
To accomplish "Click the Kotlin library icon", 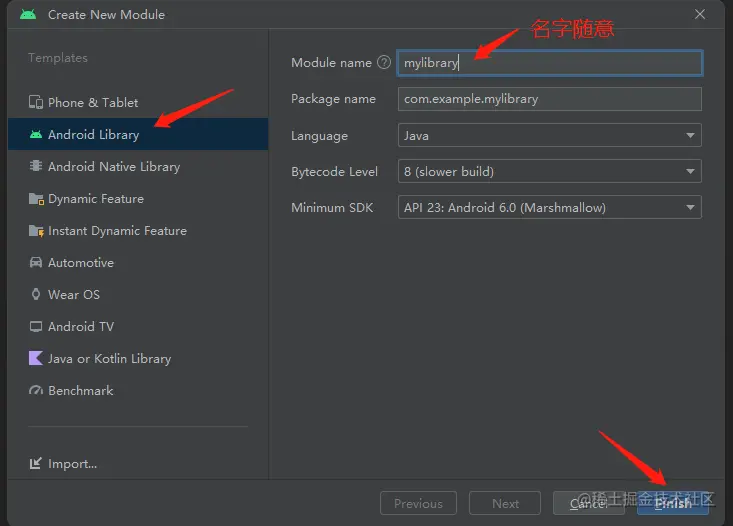I will click(x=36, y=358).
